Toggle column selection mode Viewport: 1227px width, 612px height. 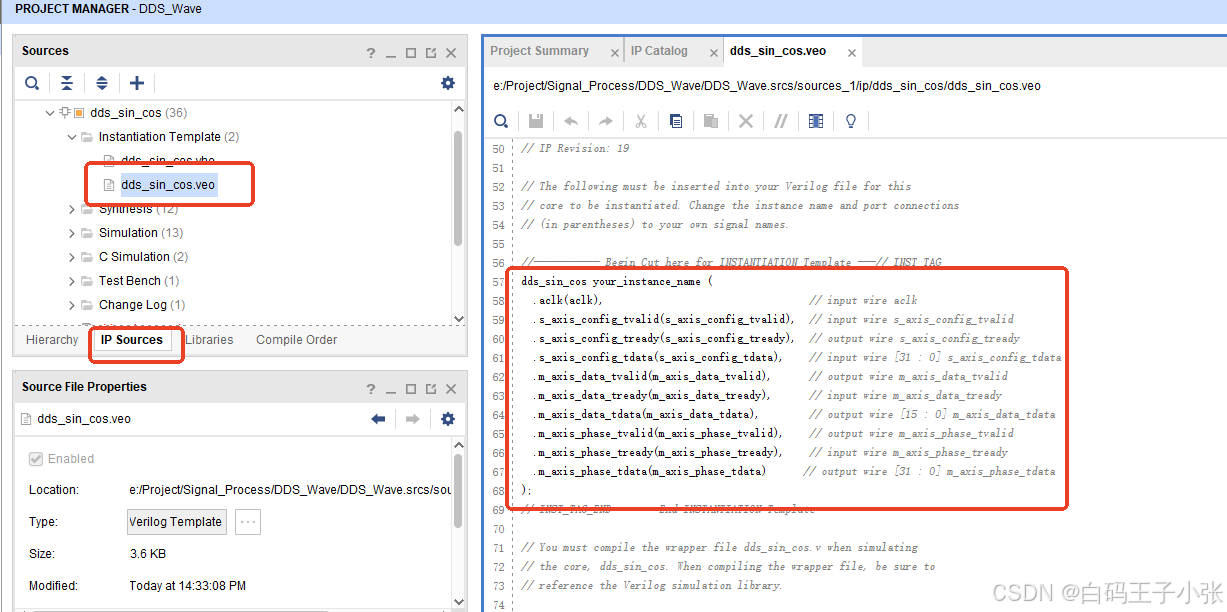tap(816, 121)
